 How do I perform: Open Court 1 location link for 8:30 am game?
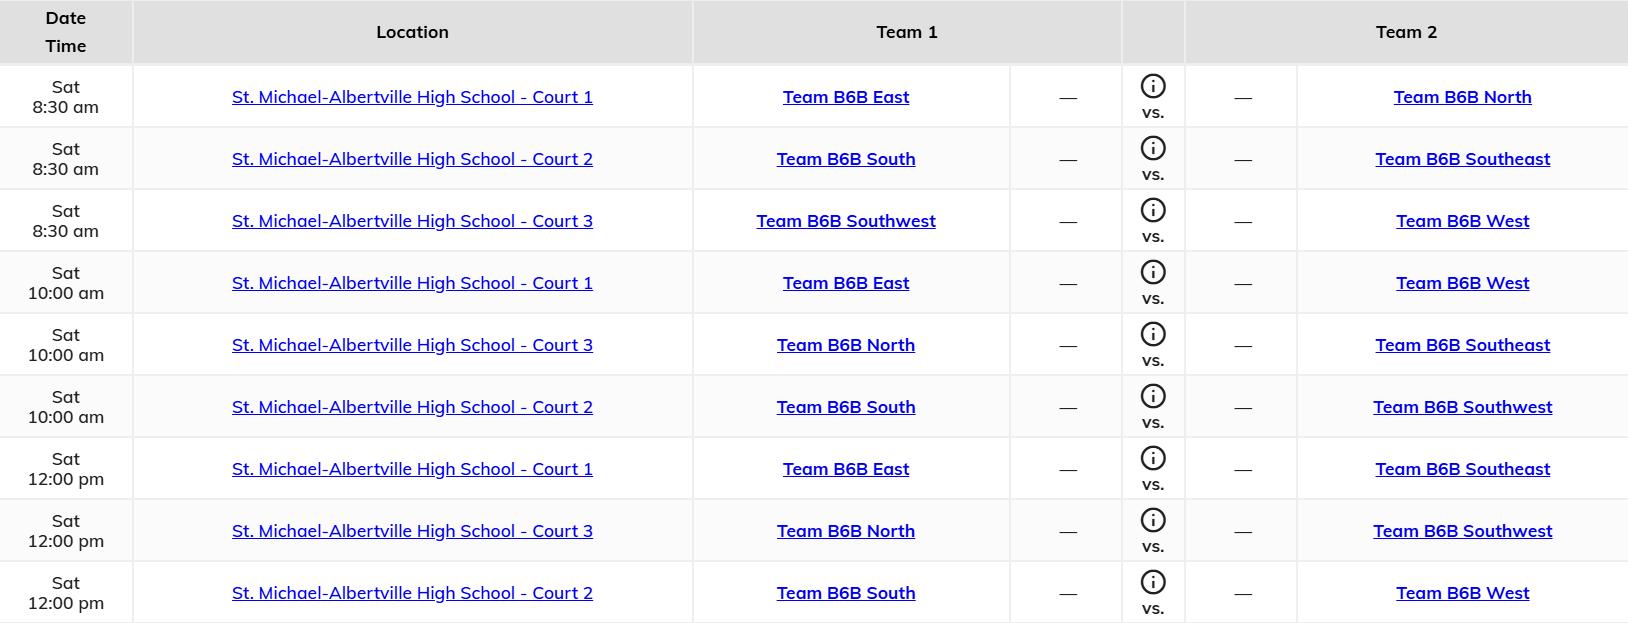pyautogui.click(x=412, y=97)
